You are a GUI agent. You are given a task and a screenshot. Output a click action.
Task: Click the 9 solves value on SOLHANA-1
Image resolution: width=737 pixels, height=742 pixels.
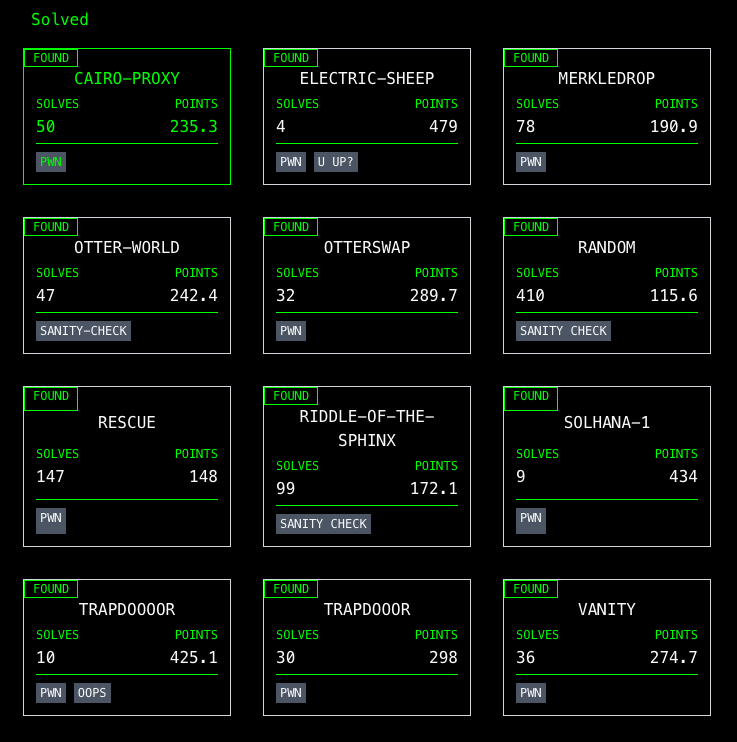point(521,476)
